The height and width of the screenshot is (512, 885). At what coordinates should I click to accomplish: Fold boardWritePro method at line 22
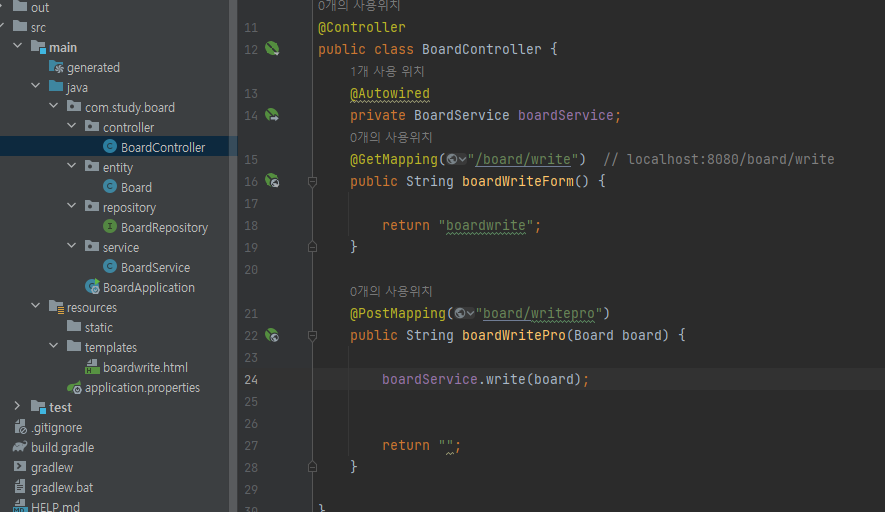pyautogui.click(x=312, y=336)
